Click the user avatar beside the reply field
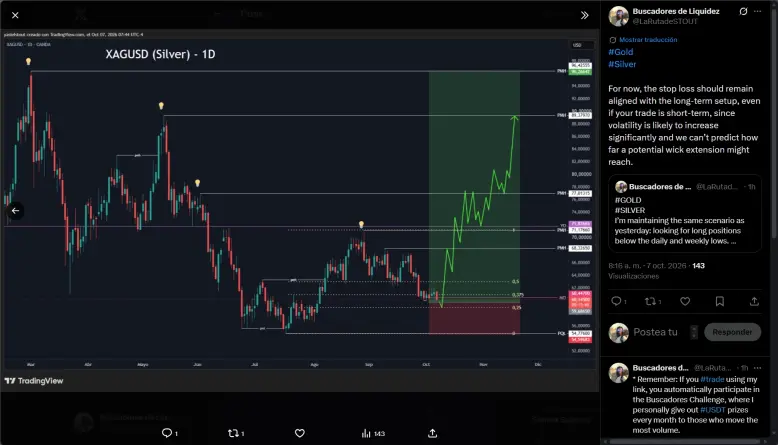Screen dimensions: 778x445 (x=619, y=333)
